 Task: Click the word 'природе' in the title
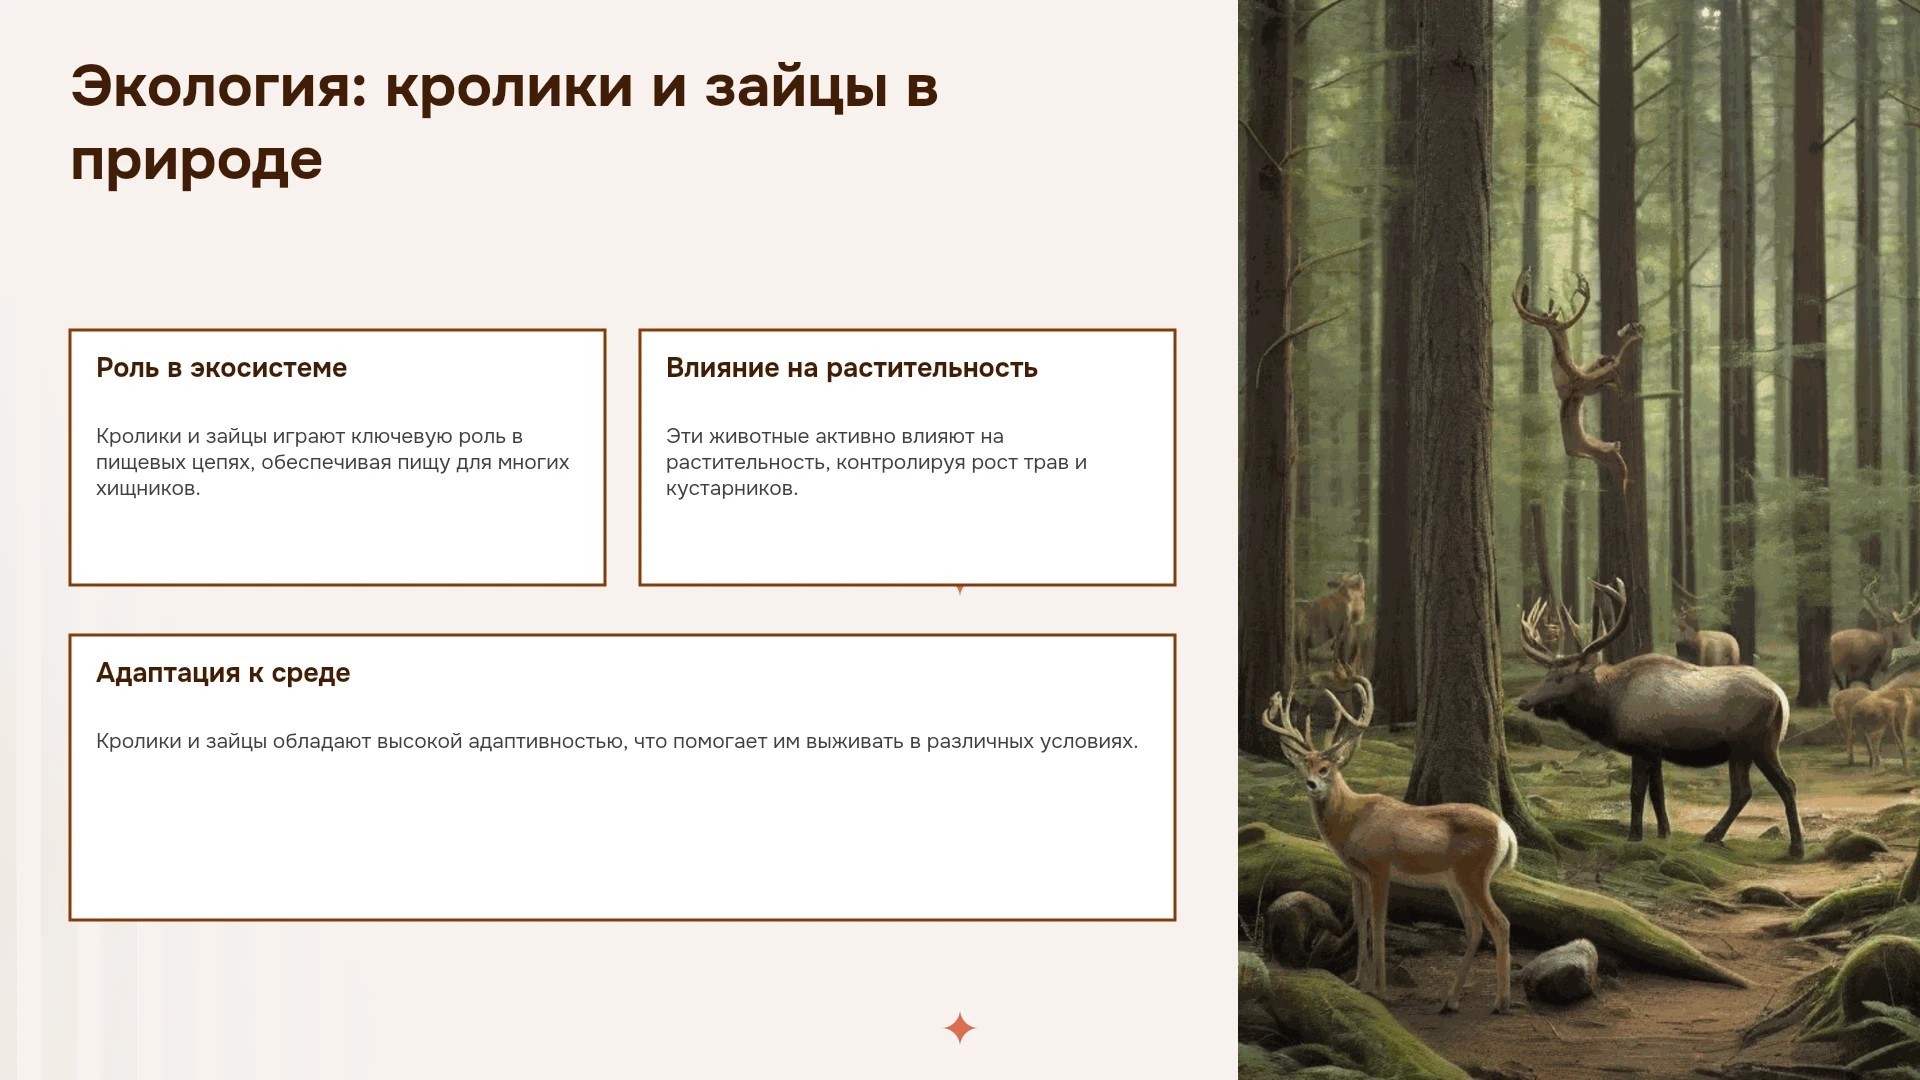click(x=196, y=160)
